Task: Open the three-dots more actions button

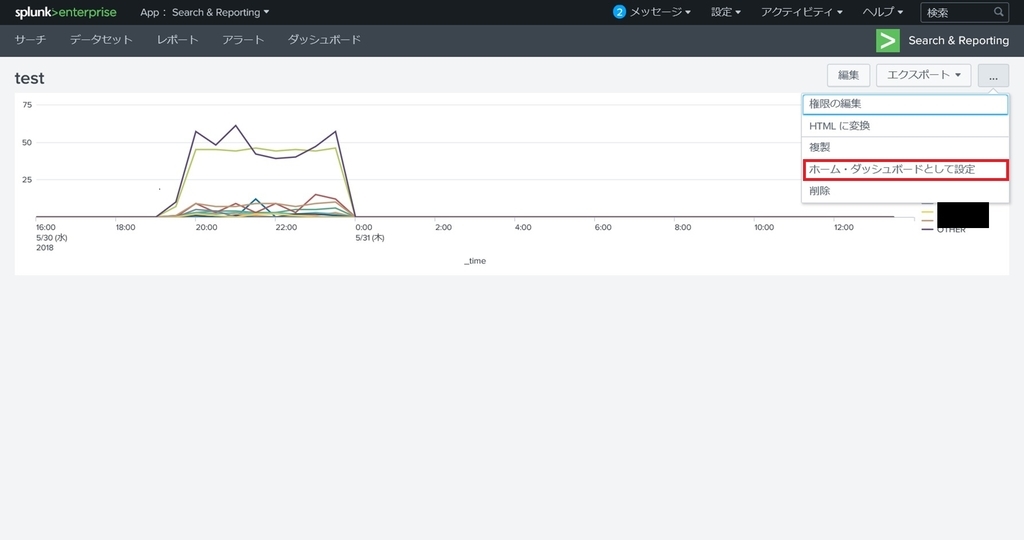Action: tap(993, 75)
